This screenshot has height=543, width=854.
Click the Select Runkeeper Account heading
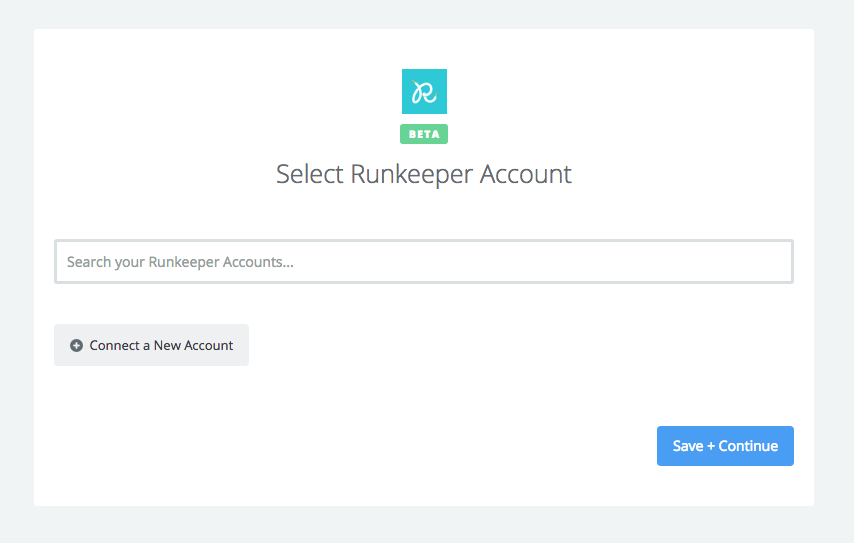(x=424, y=174)
